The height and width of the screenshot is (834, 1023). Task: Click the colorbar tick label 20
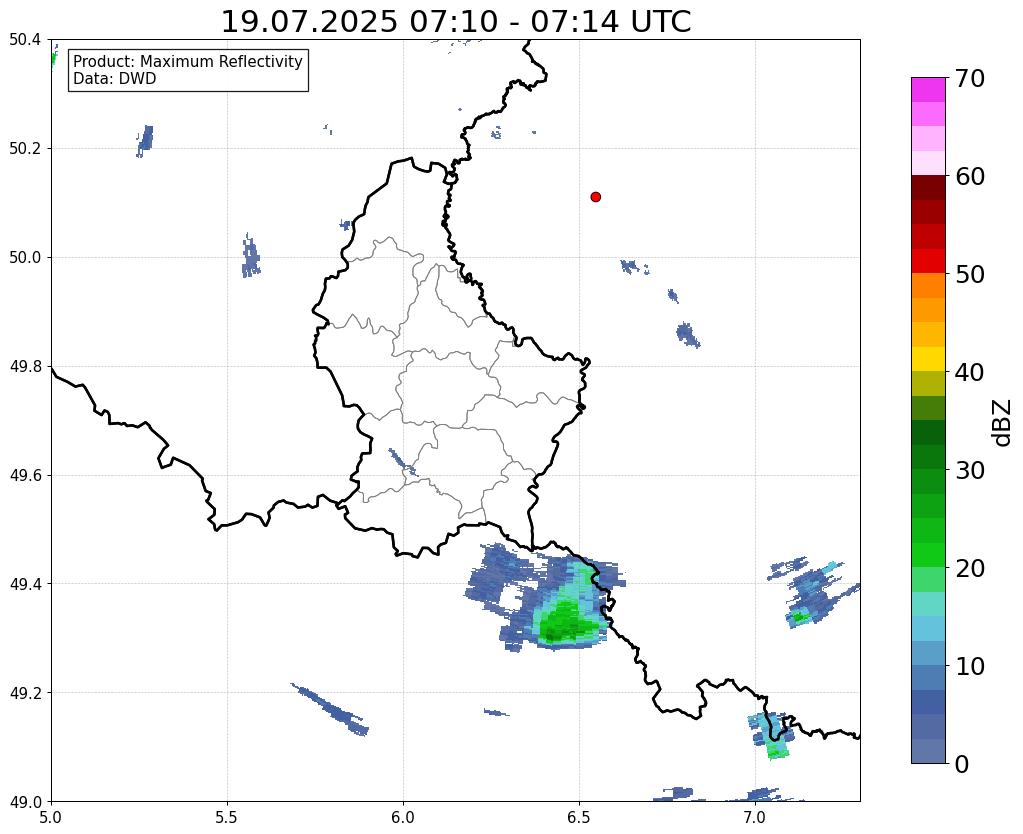tap(970, 568)
